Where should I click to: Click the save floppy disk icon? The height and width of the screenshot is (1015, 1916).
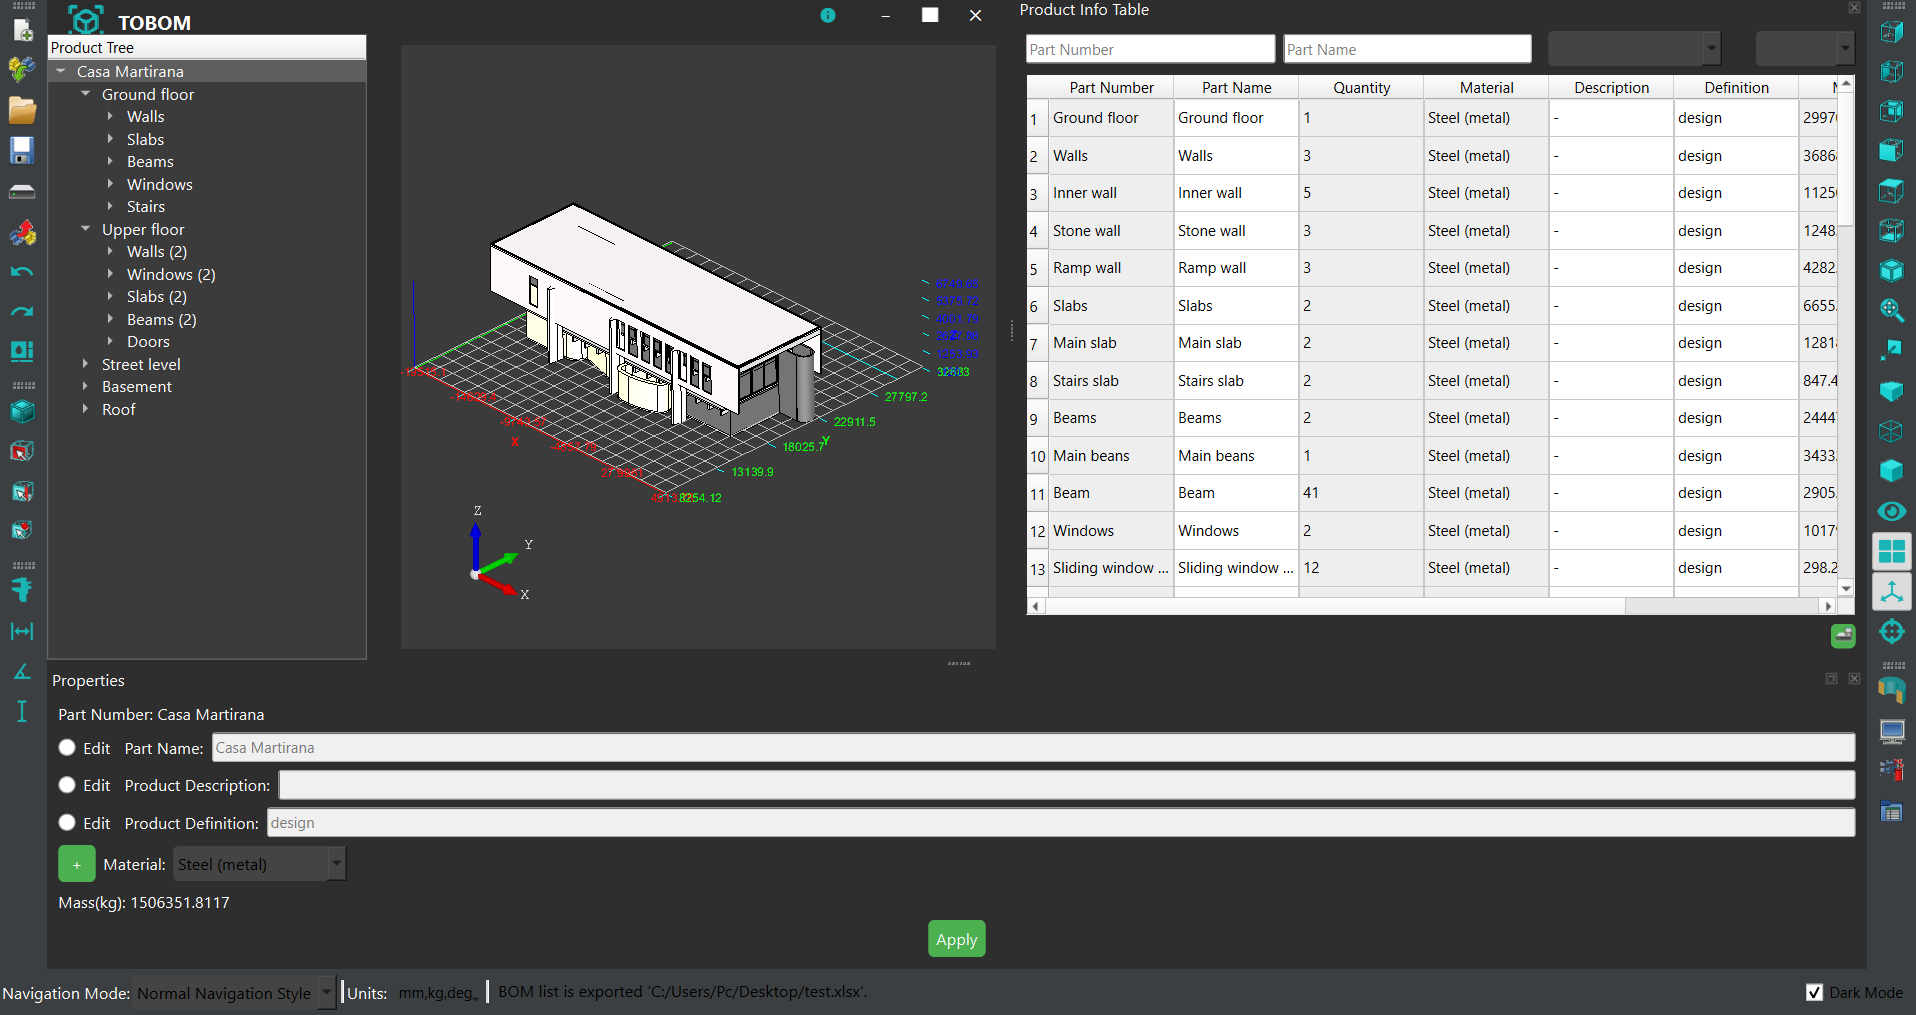coord(22,150)
